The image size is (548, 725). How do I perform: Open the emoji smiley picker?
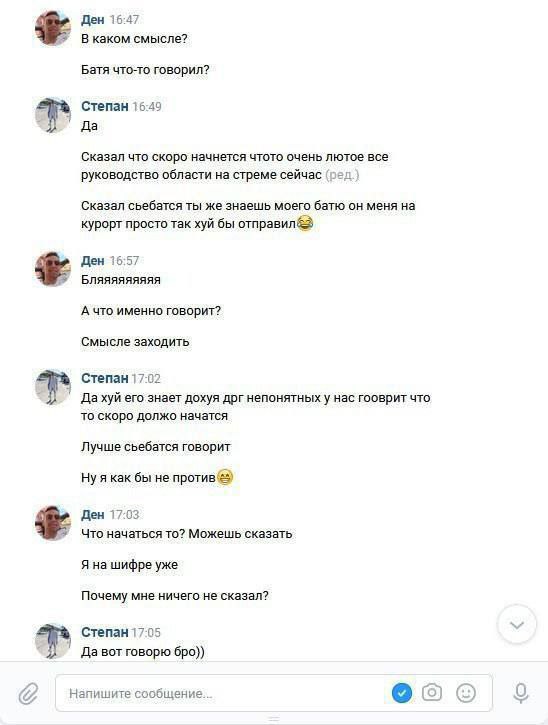(x=466, y=693)
